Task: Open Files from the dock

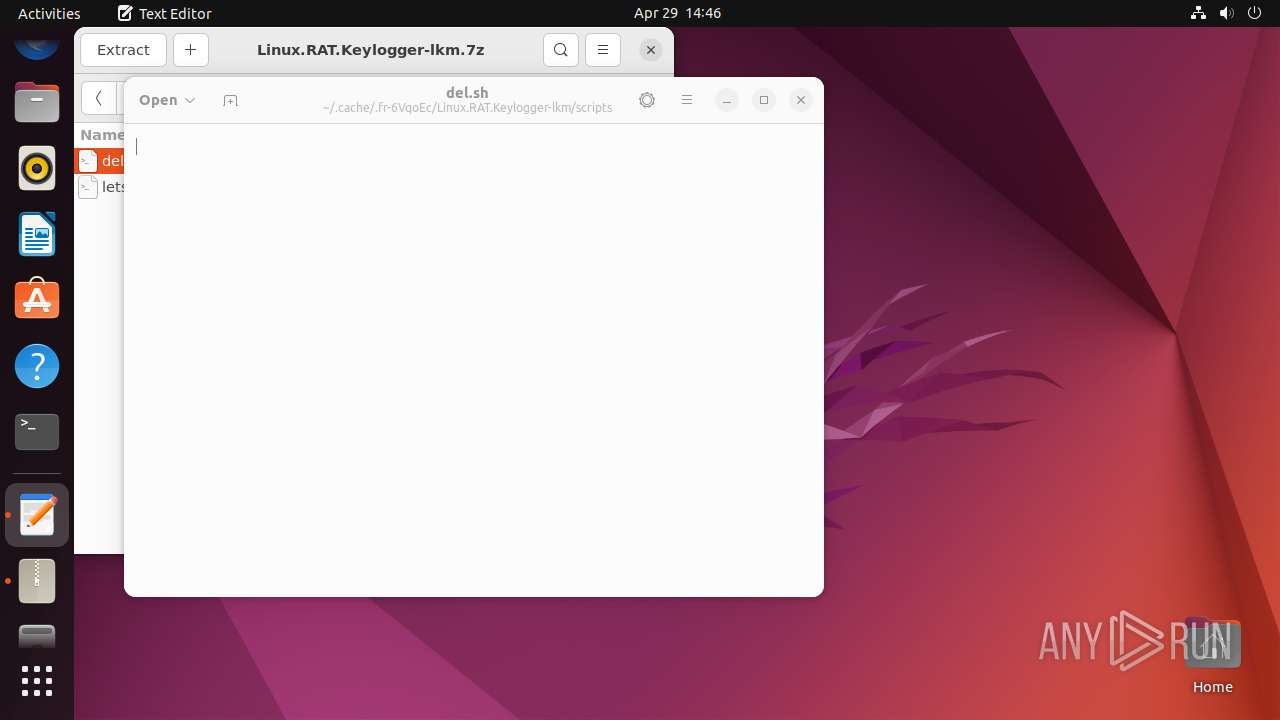Action: point(37,102)
